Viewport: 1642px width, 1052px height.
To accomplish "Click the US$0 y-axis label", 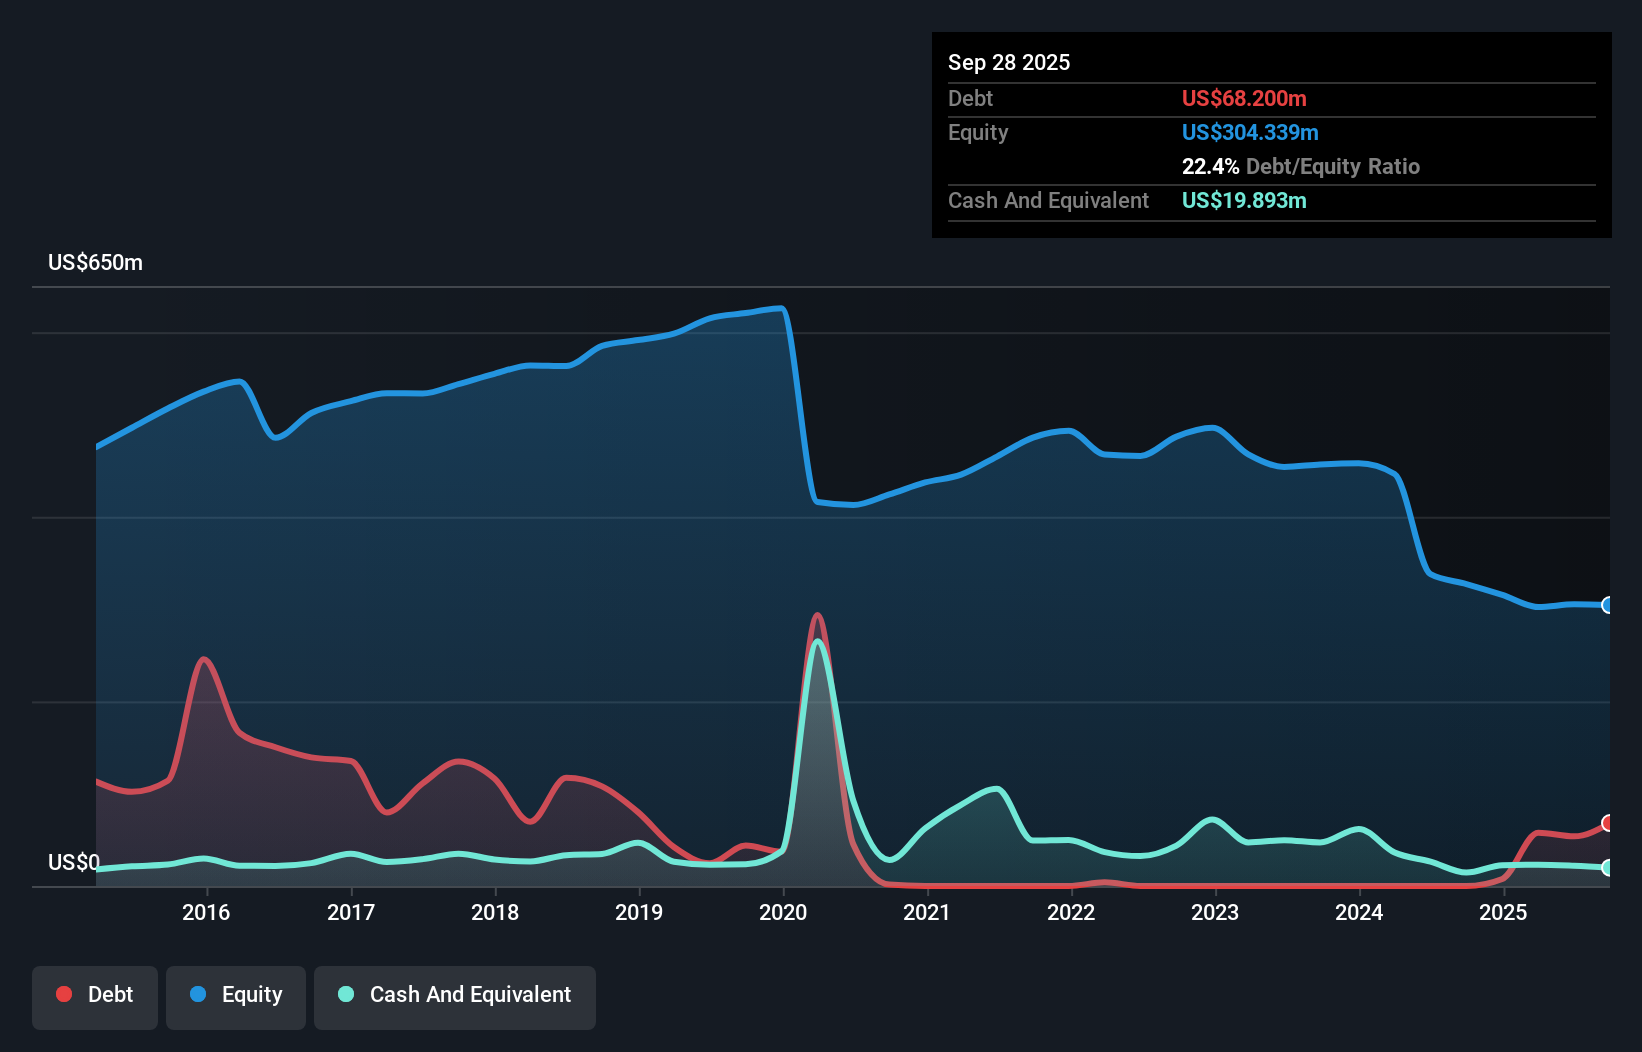I will click(74, 862).
